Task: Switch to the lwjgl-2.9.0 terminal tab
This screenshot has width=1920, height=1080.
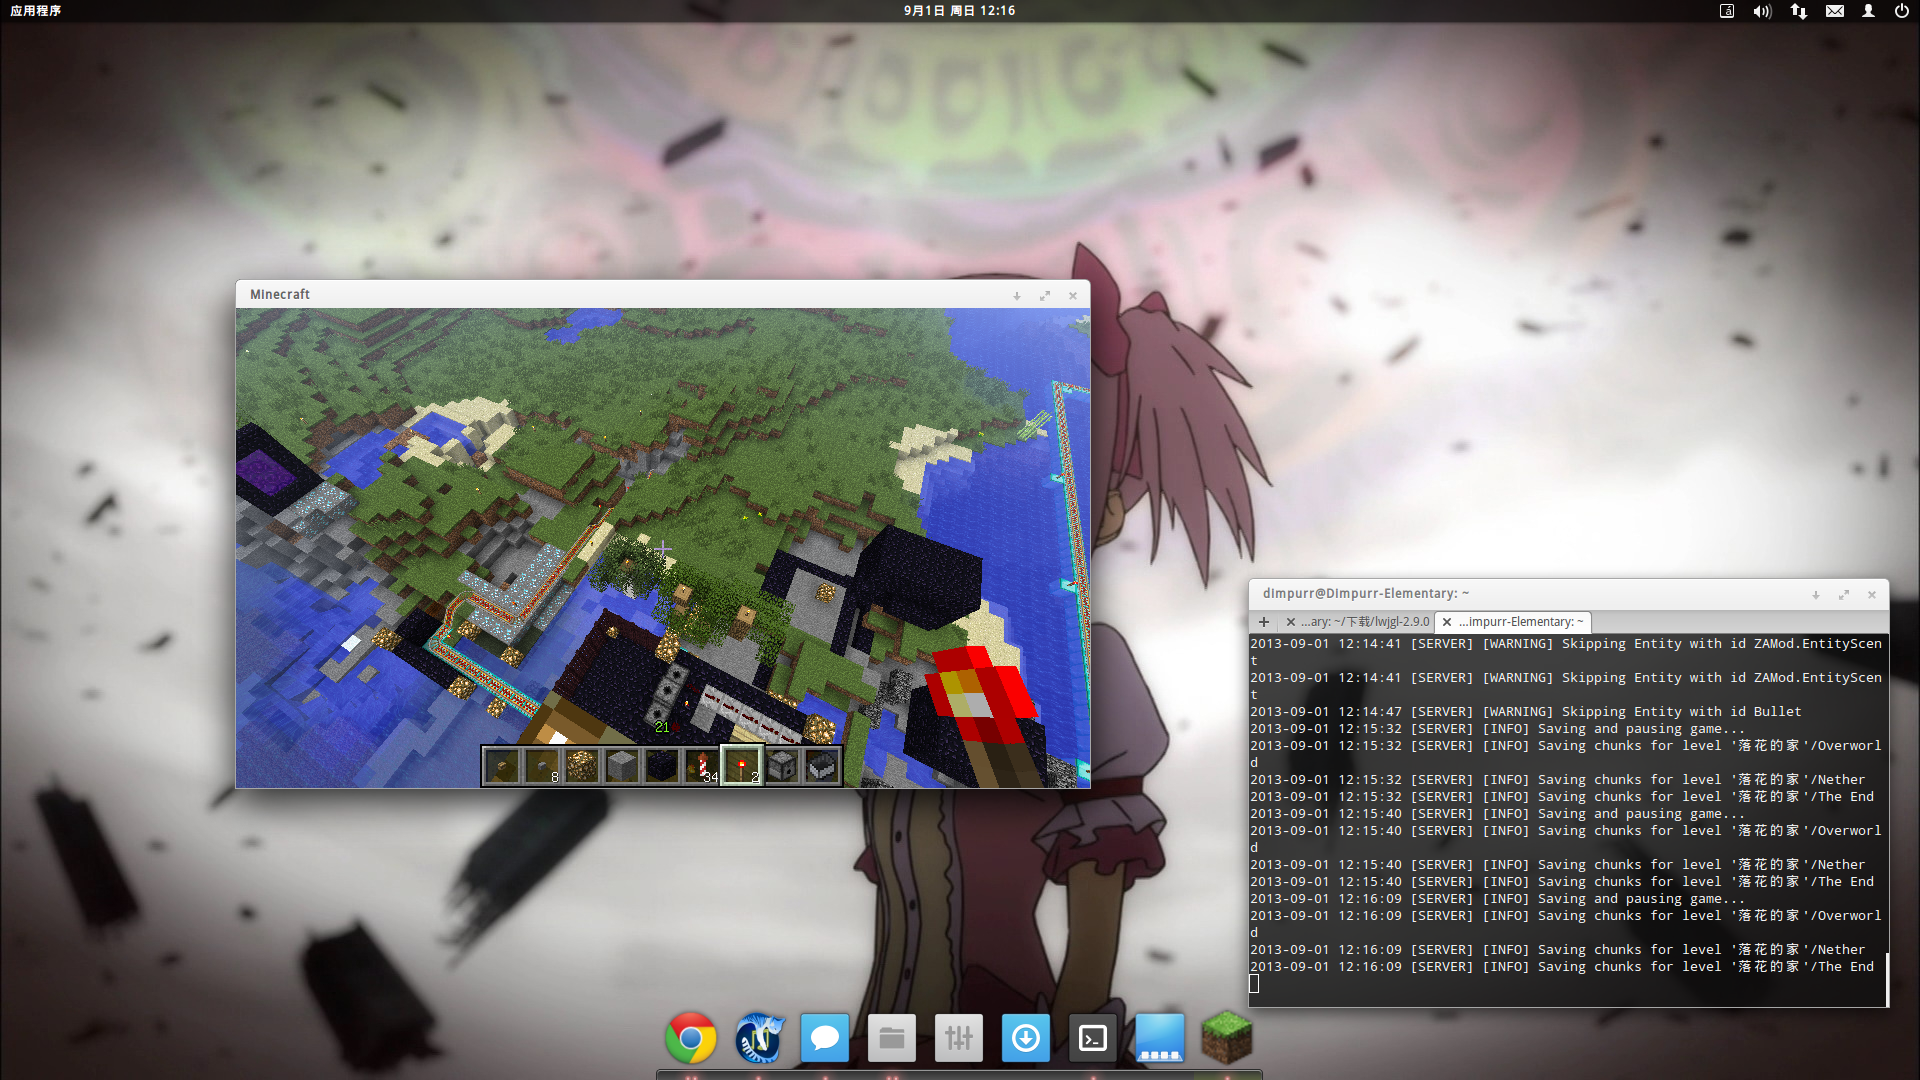Action: tap(1365, 622)
